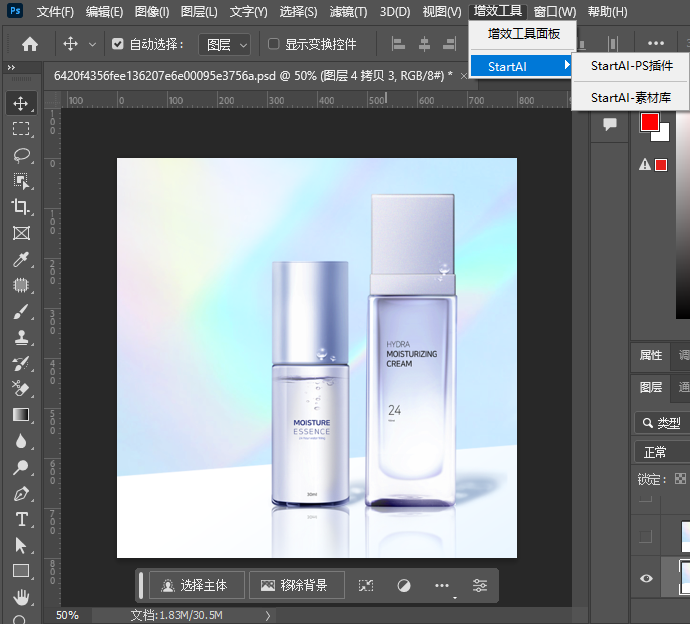Open the 正常 blend mode dropdown

click(662, 452)
